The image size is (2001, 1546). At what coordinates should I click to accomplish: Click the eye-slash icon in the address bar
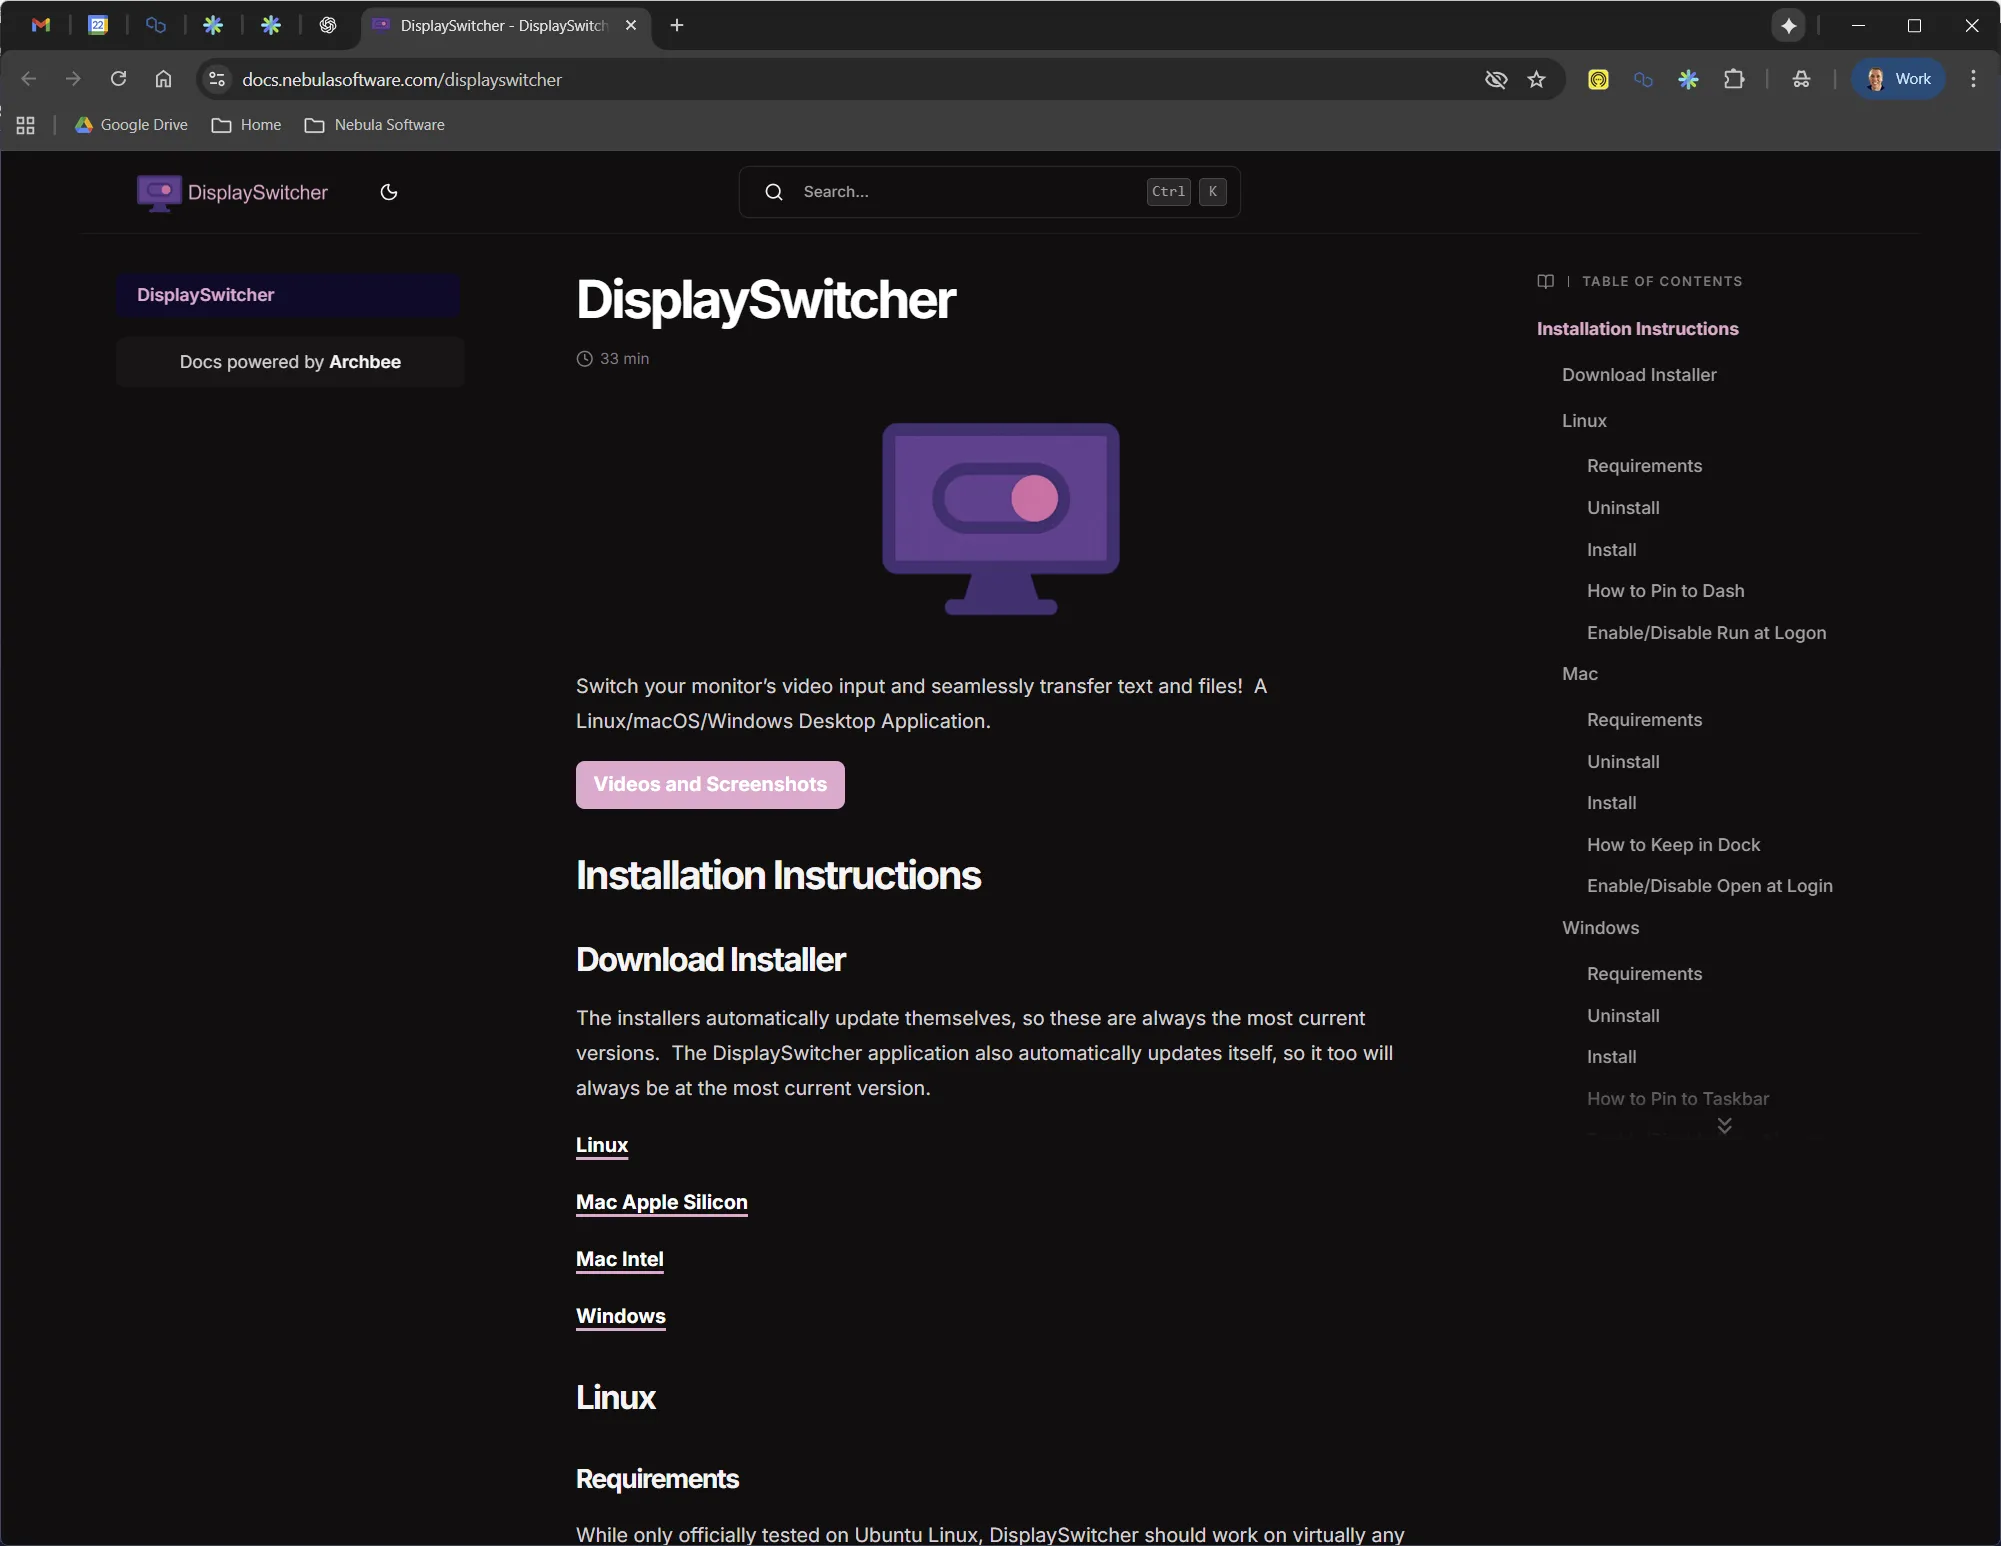click(x=1496, y=79)
